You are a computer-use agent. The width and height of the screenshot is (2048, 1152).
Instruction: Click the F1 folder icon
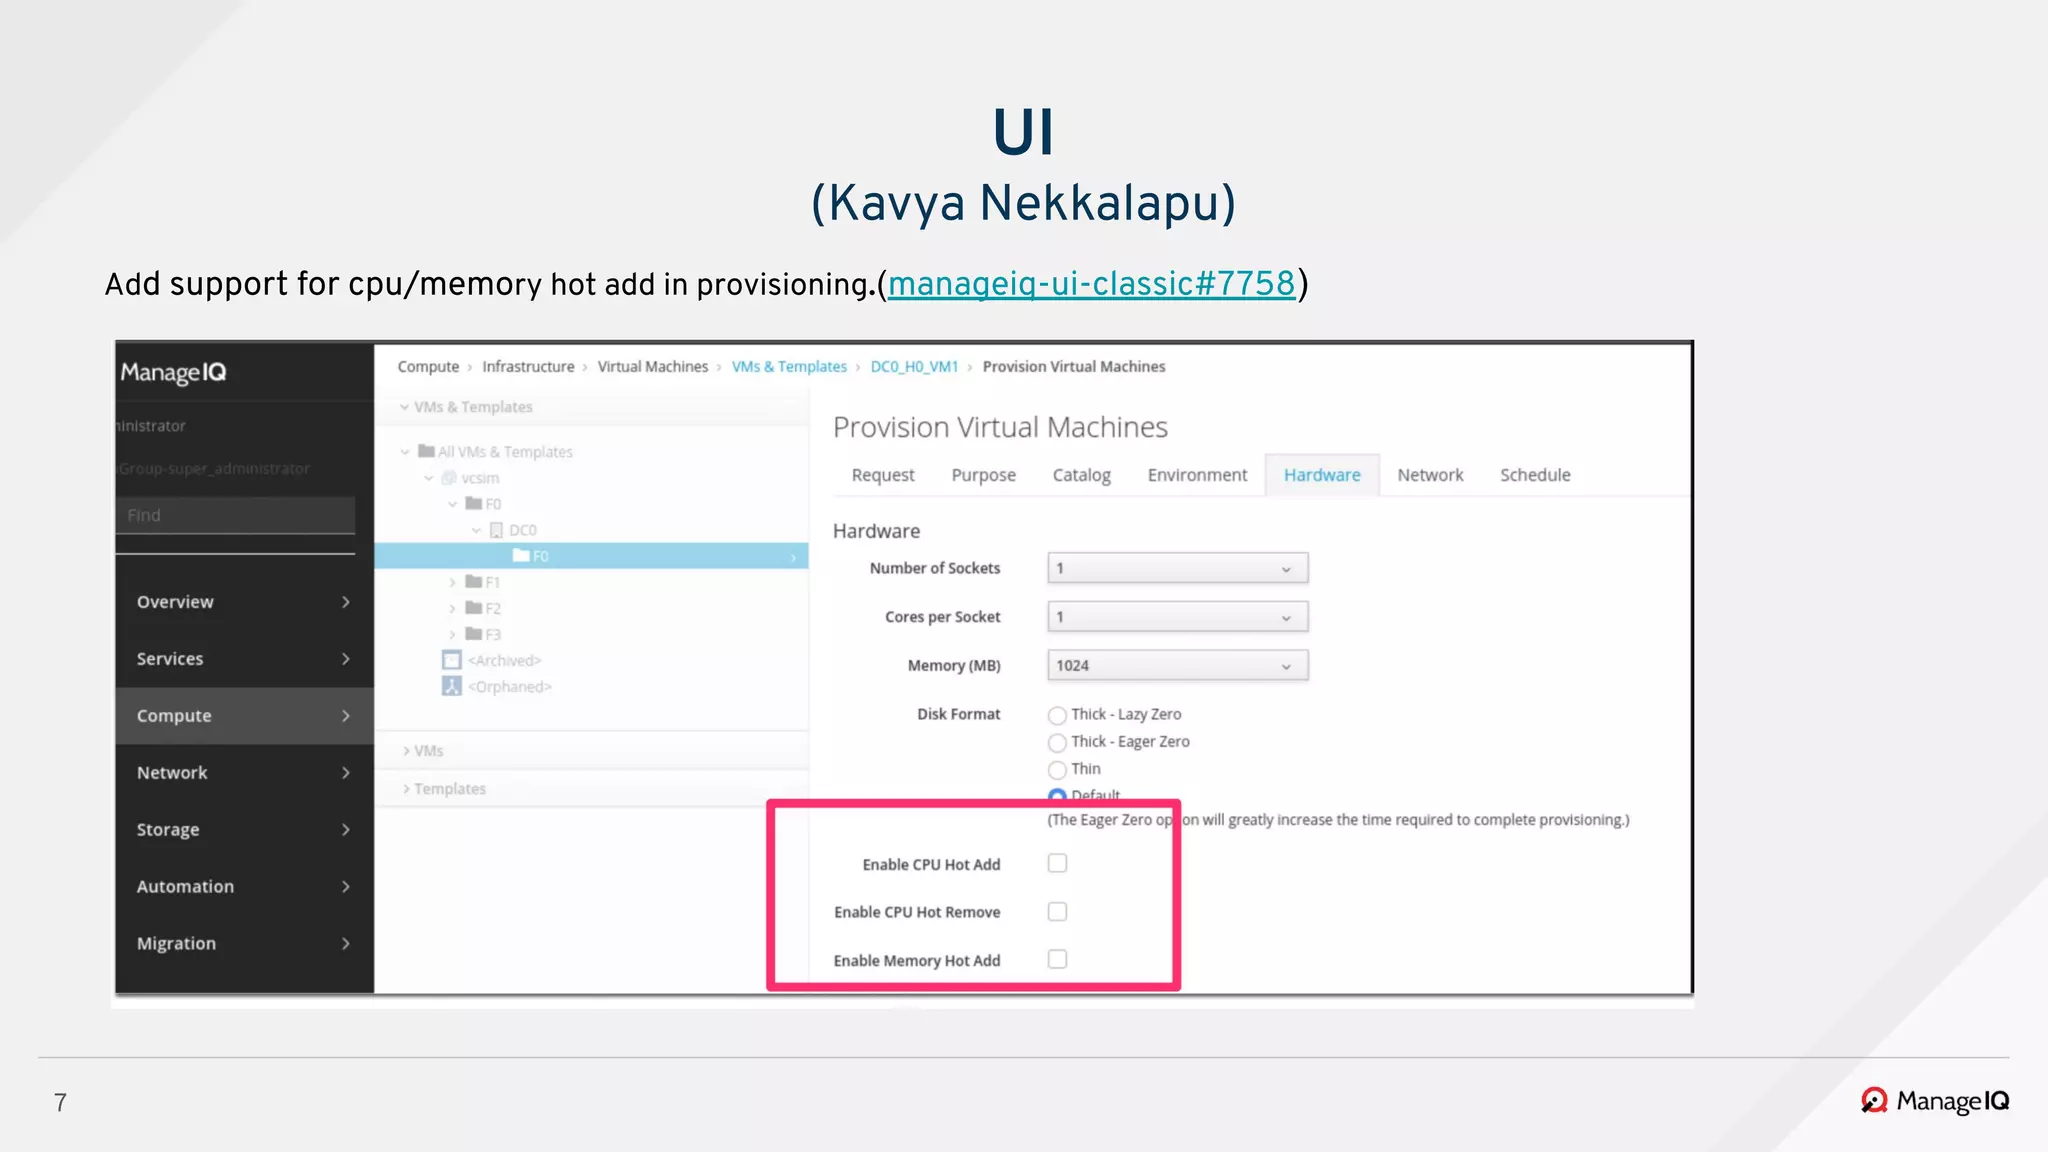[x=474, y=582]
